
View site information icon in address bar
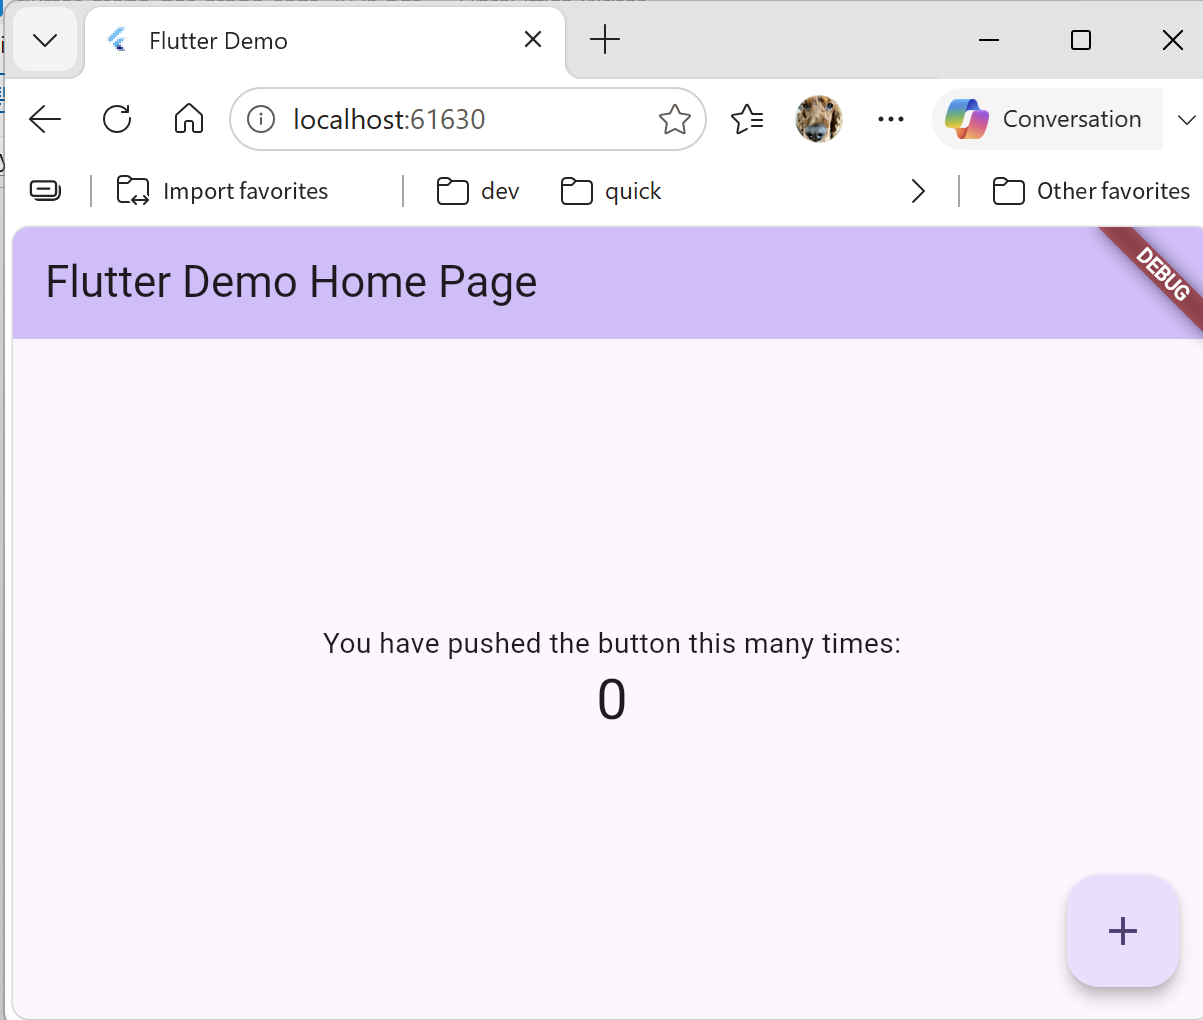click(x=261, y=119)
